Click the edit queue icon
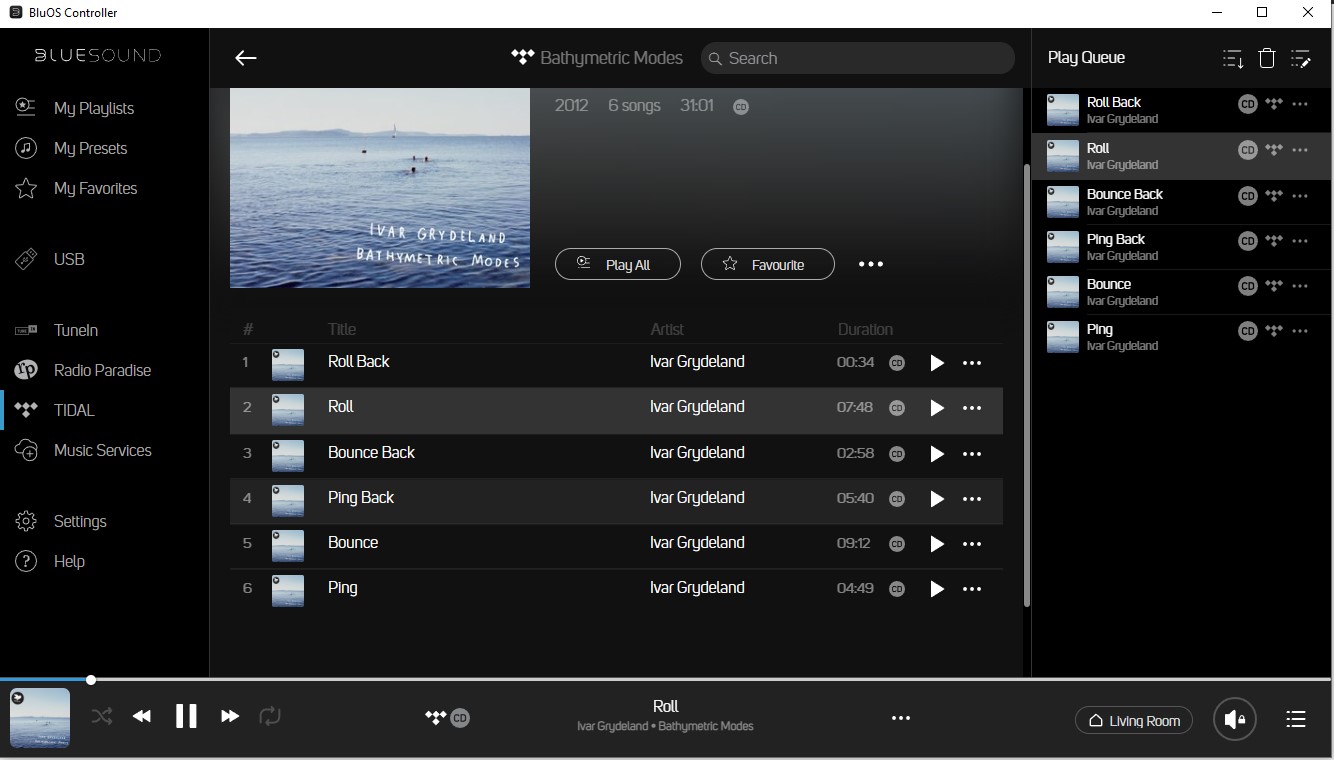The height and width of the screenshot is (760, 1334). 1301,59
